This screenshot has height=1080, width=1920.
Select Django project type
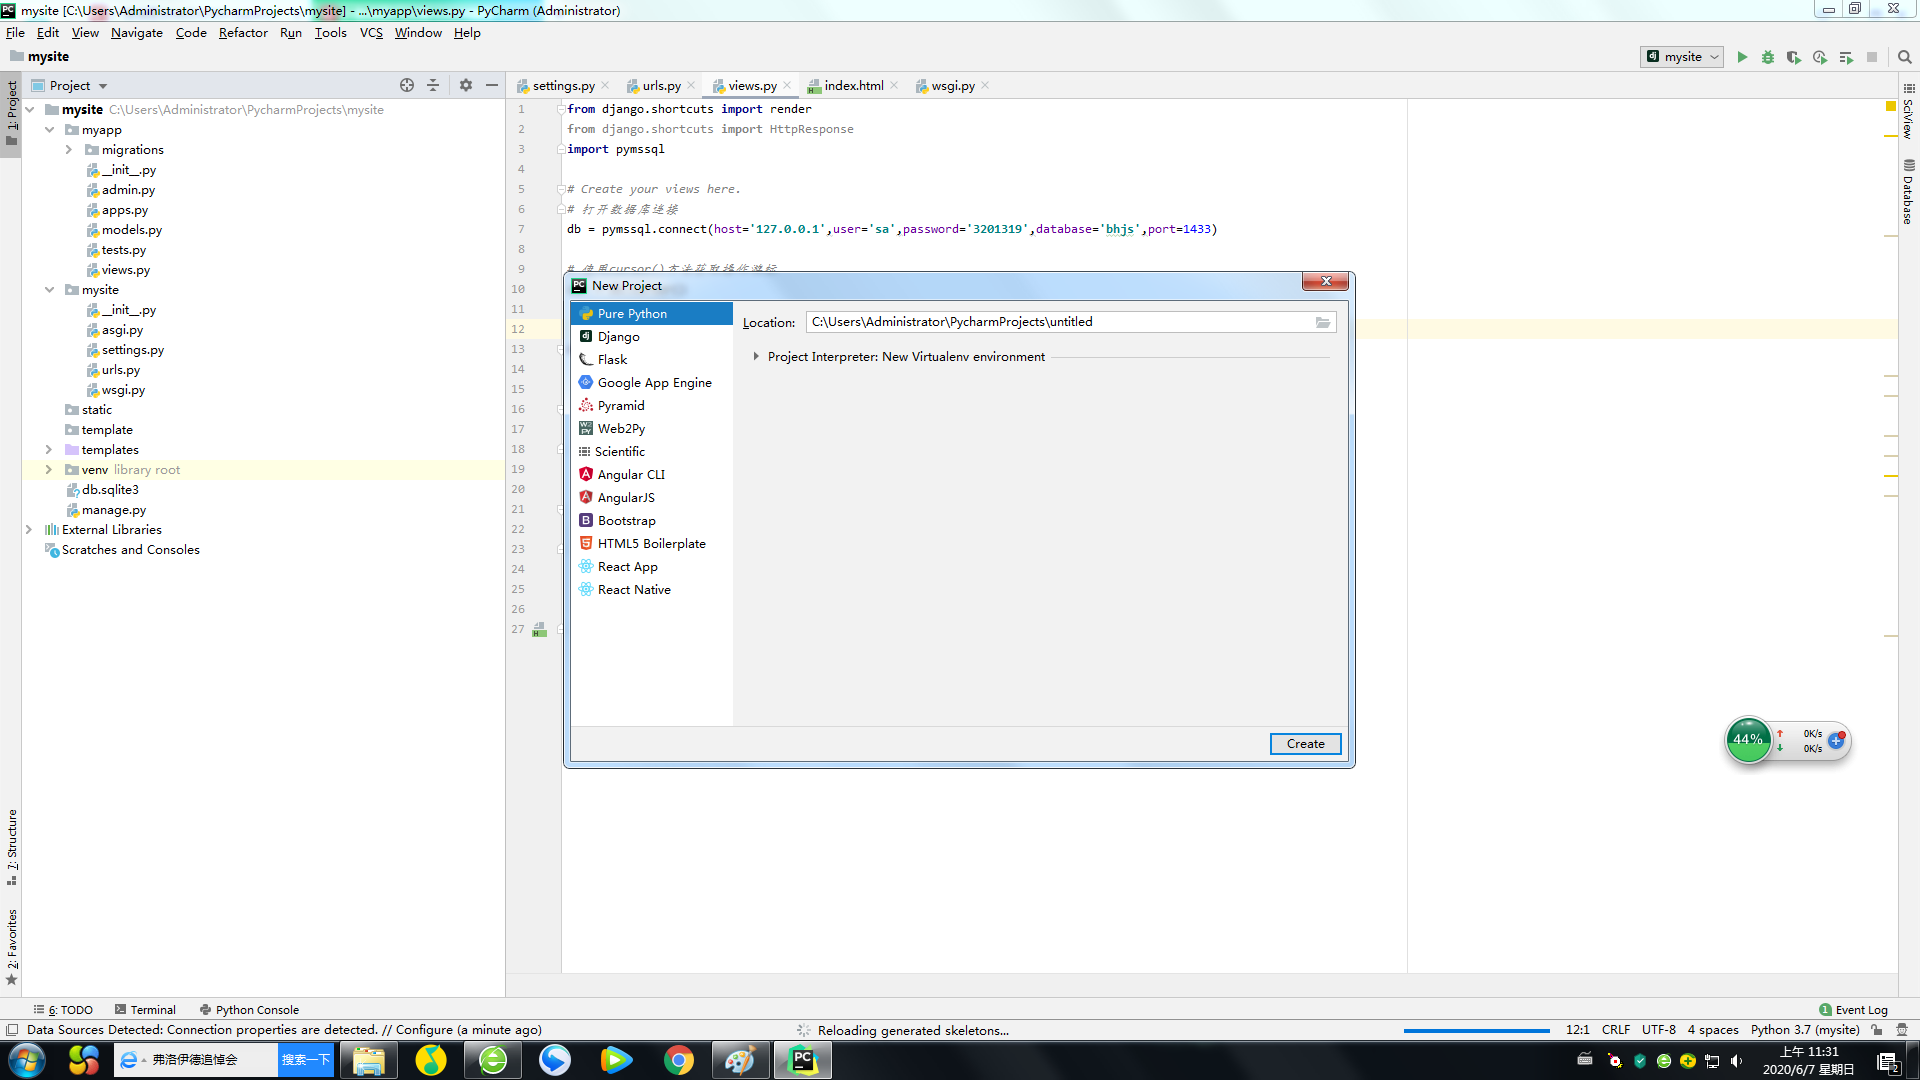618,337
